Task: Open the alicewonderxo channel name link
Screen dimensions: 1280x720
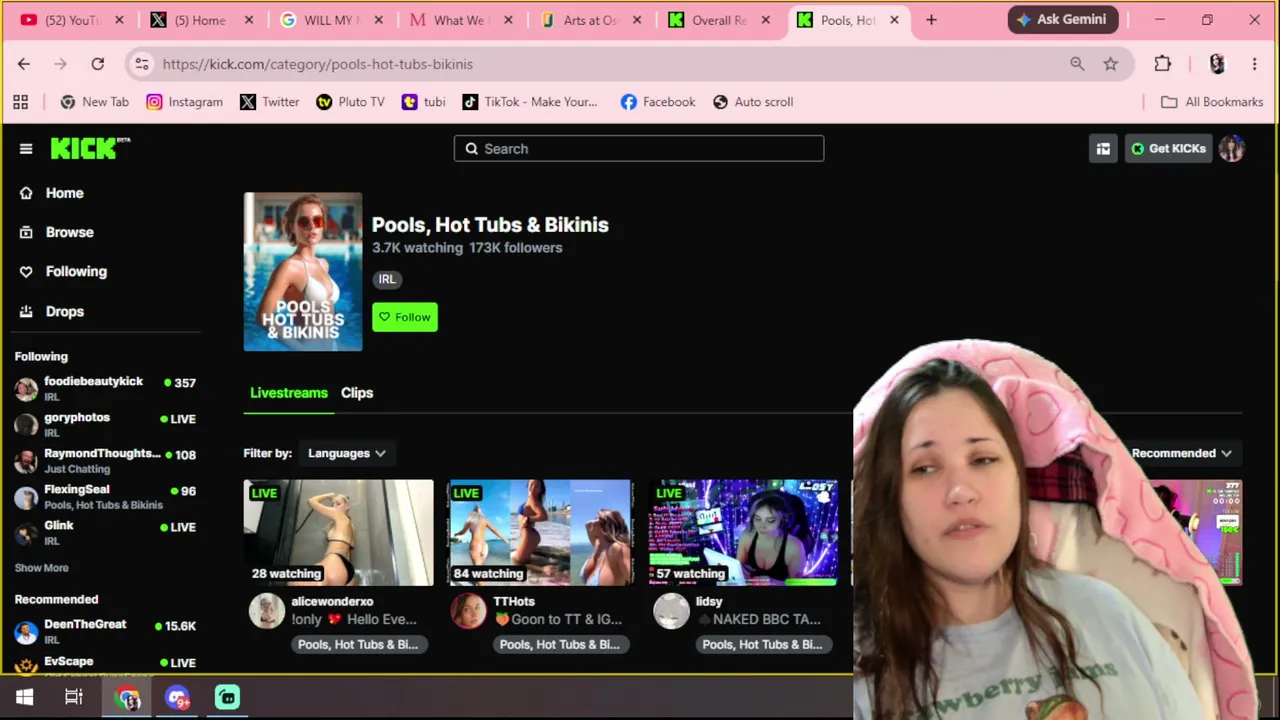Action: pos(332,601)
